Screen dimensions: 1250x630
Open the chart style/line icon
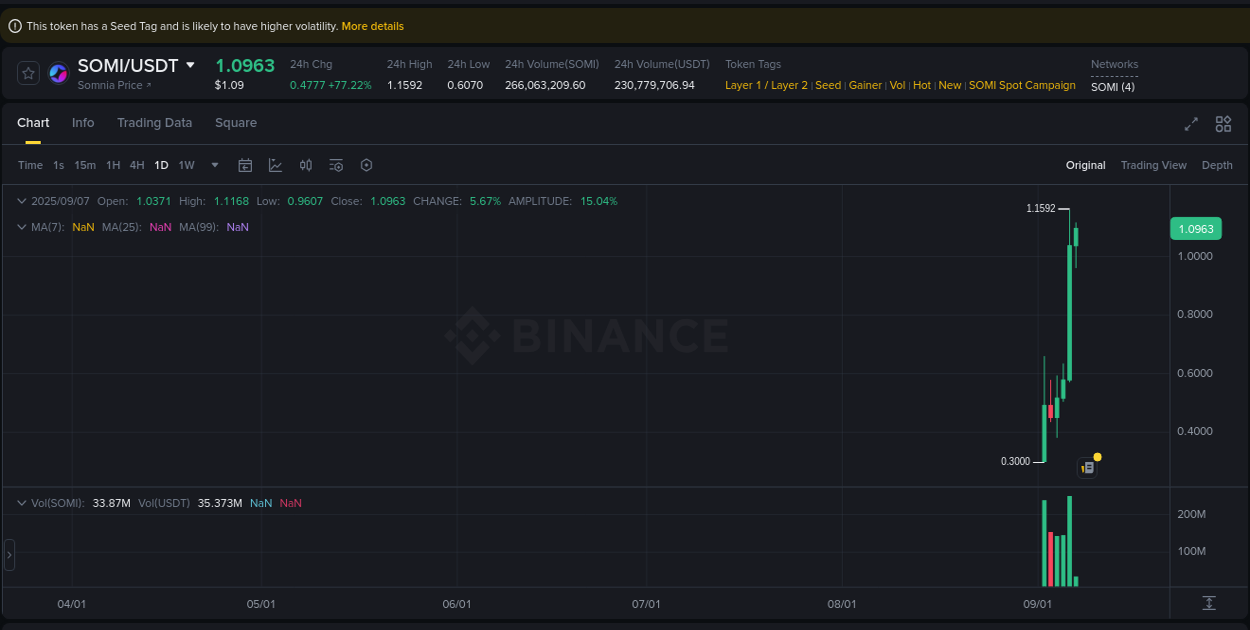click(x=275, y=165)
